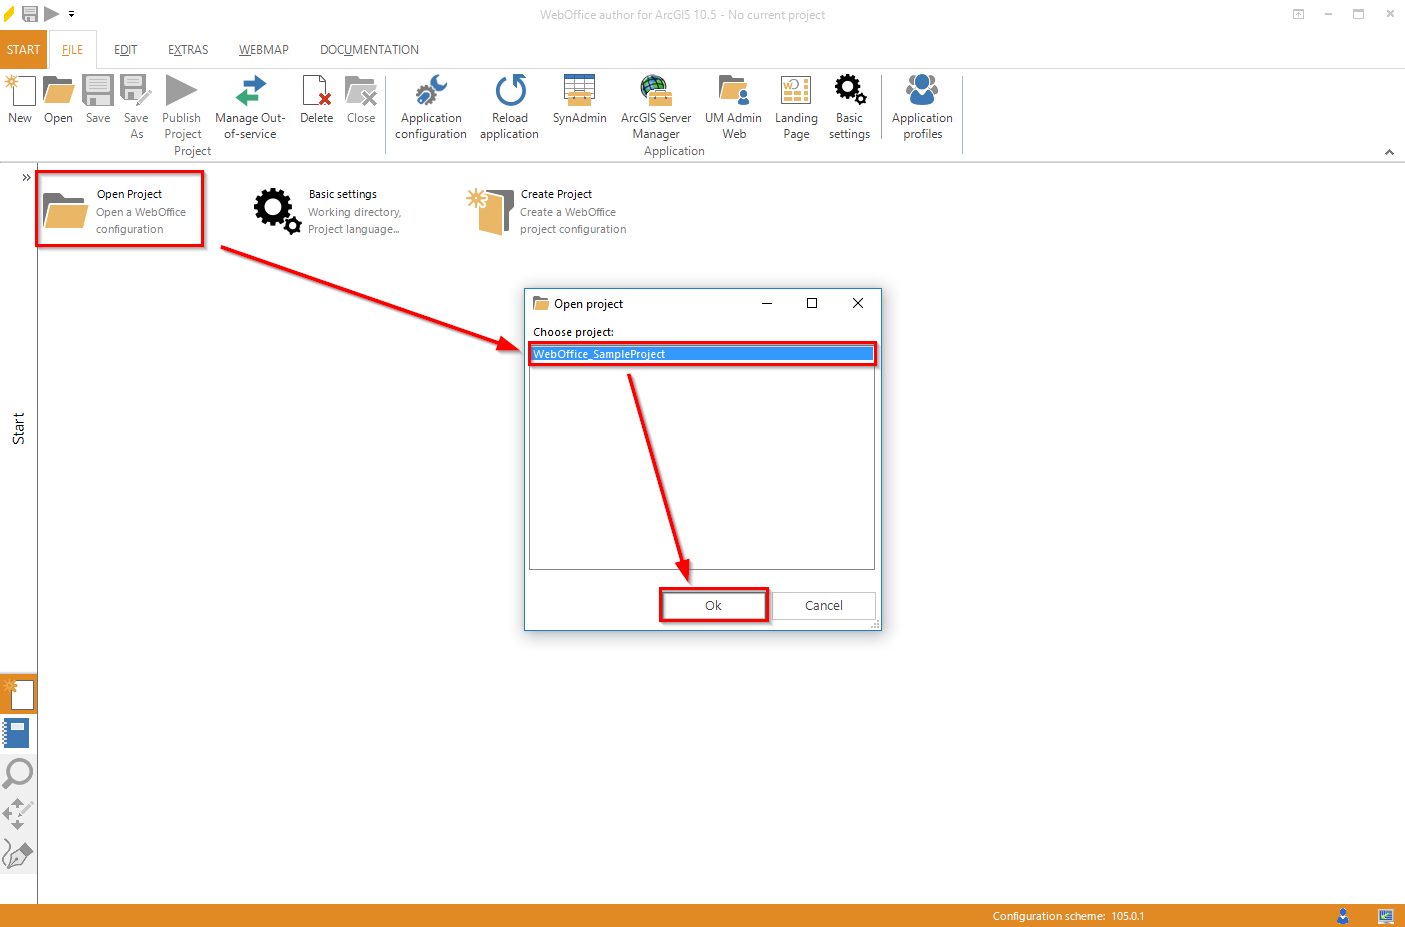Open the notebook panel in left sidebar
Viewport: 1405px width, 927px height.
18,732
